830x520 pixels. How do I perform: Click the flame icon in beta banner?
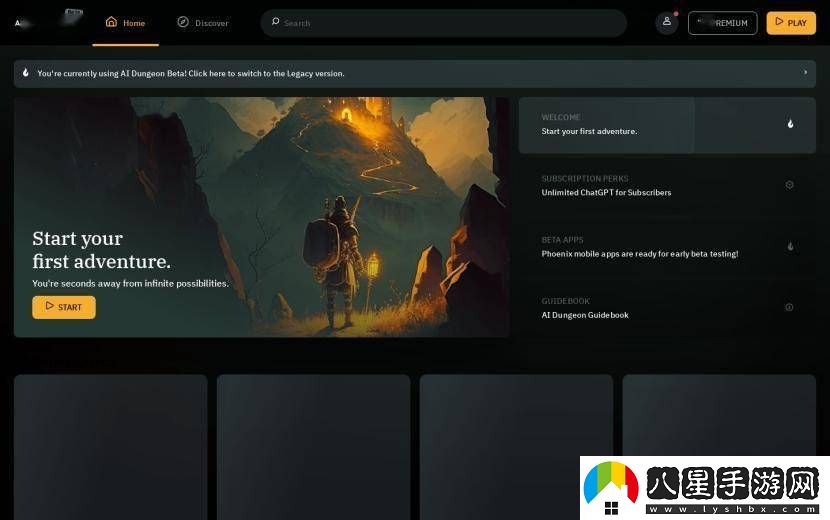26,73
